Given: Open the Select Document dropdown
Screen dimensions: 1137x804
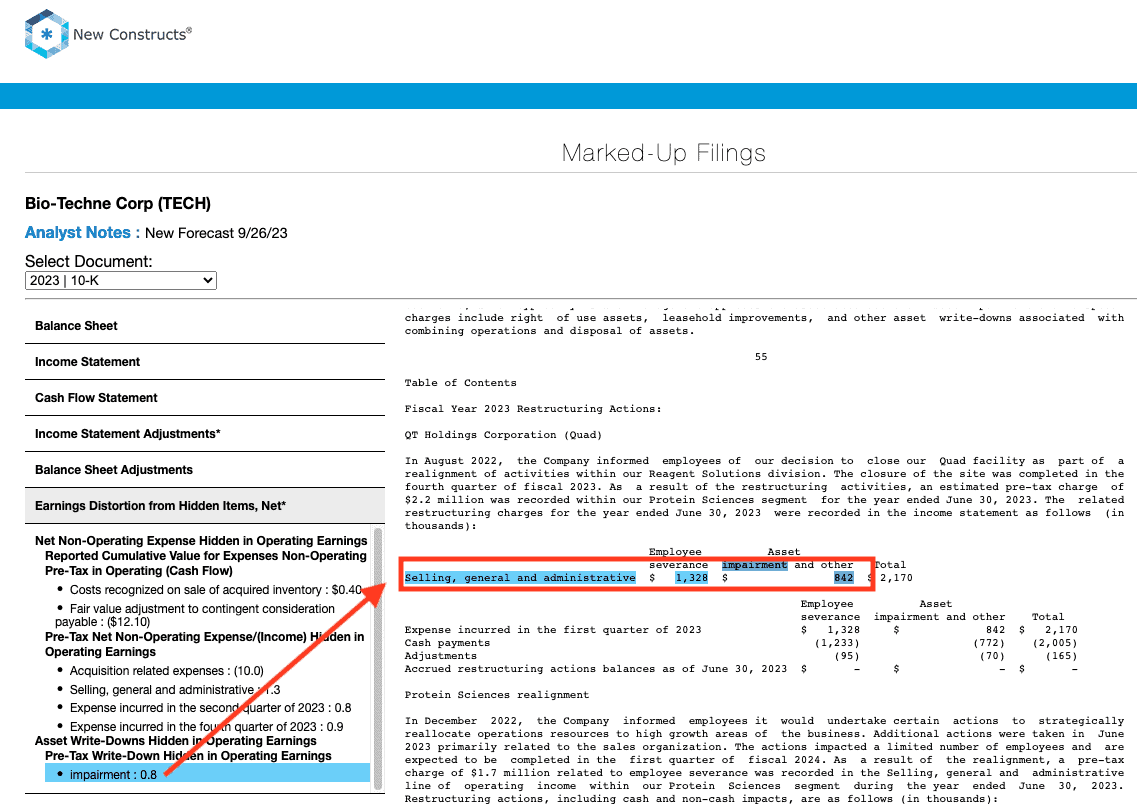Looking at the screenshot, I should point(120,281).
